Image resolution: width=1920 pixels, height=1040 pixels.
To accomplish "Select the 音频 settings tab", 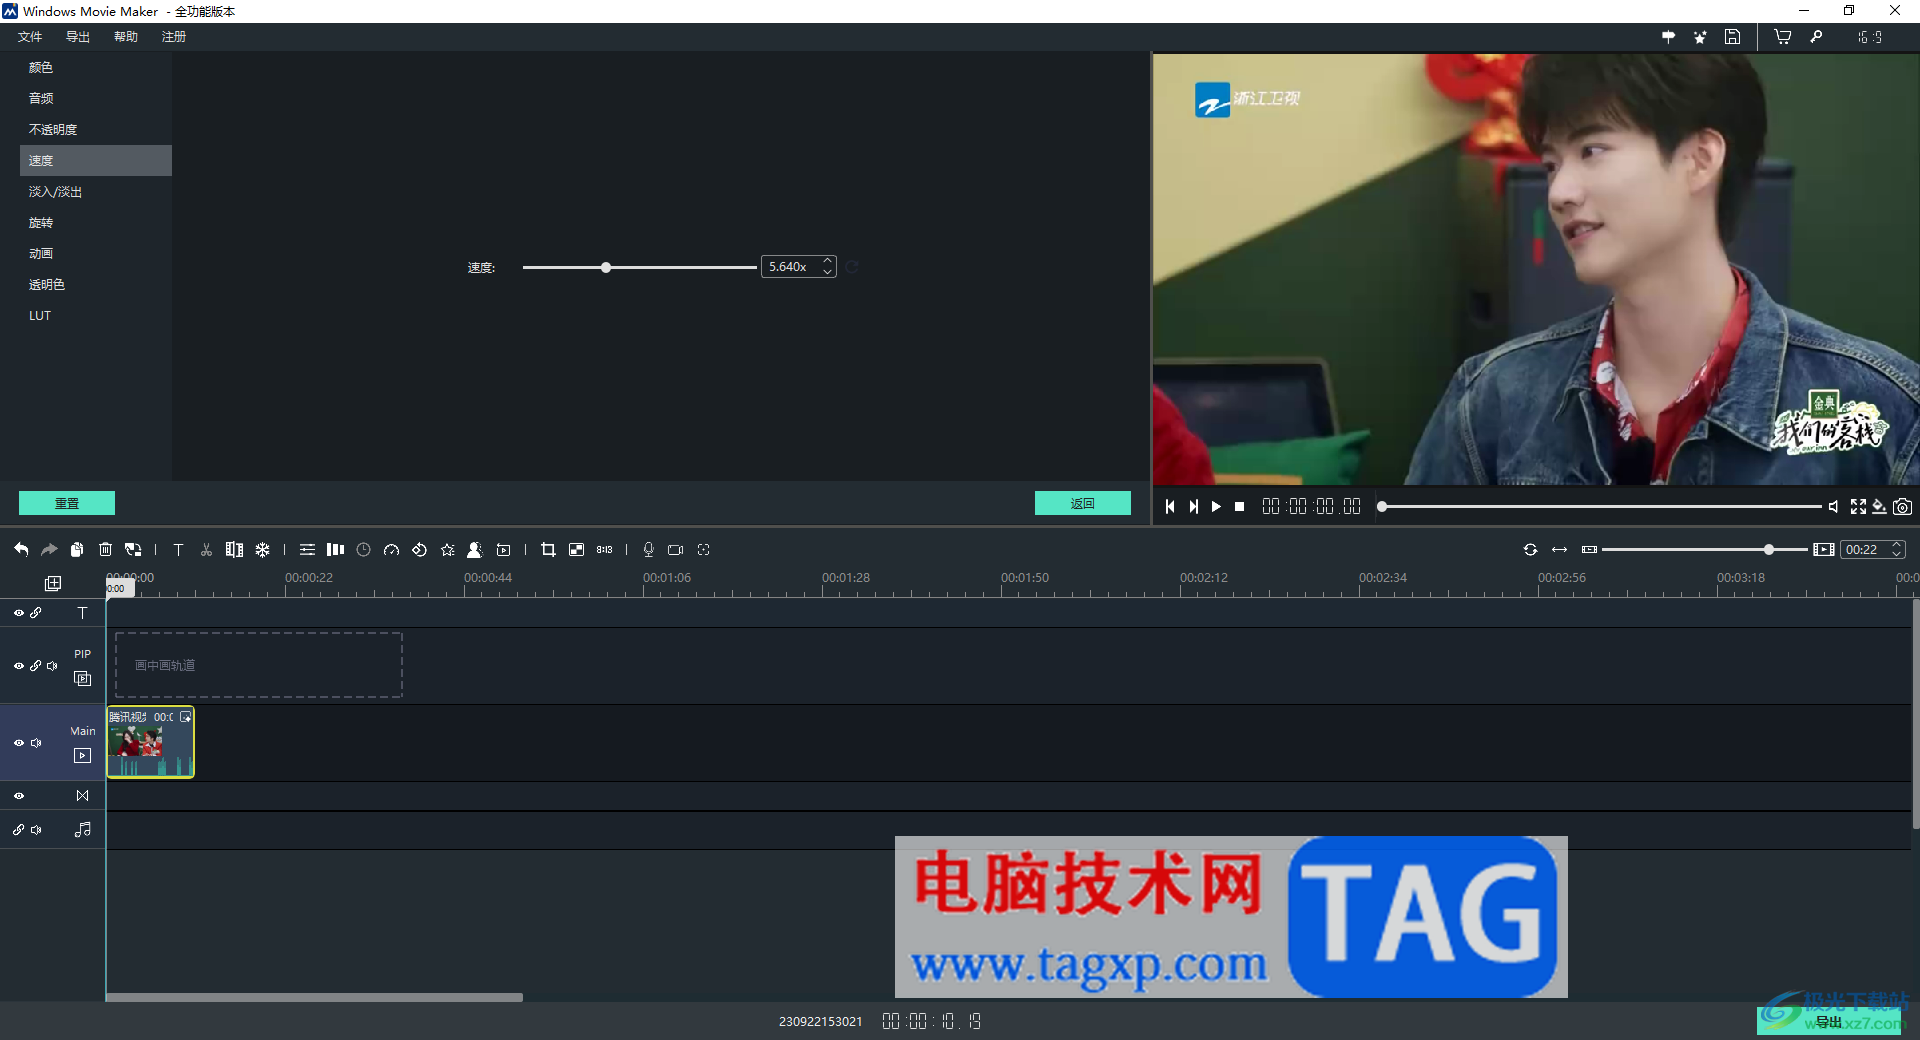I will click(x=96, y=98).
